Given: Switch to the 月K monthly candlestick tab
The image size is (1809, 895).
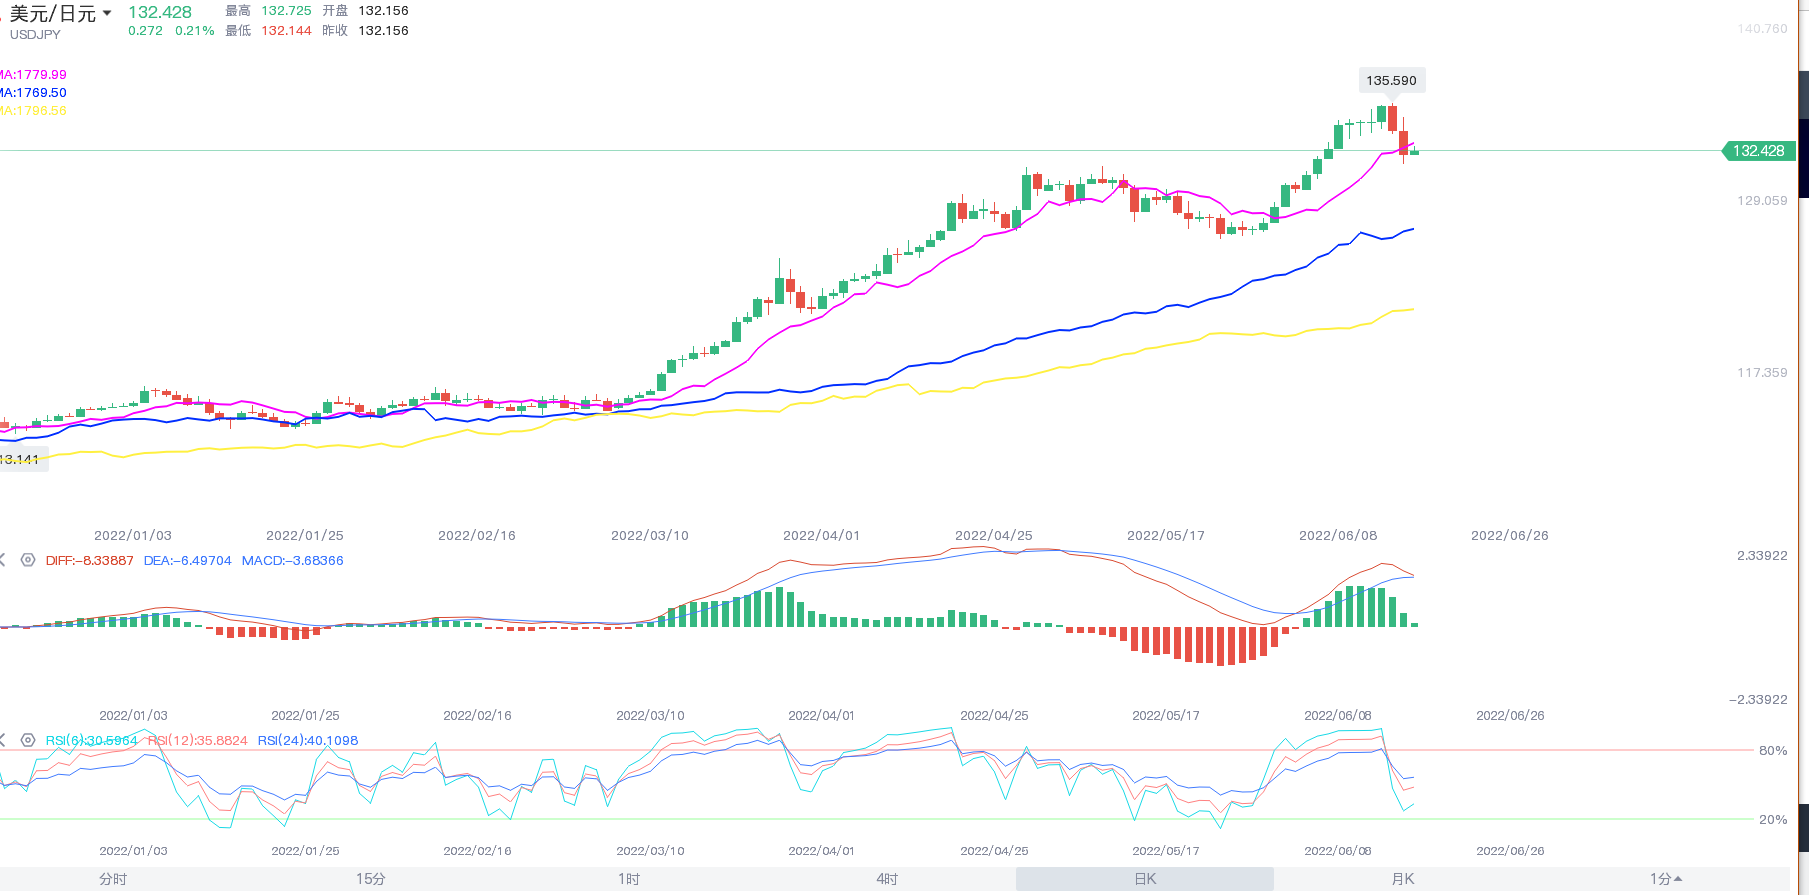Looking at the screenshot, I should tap(1403, 879).
